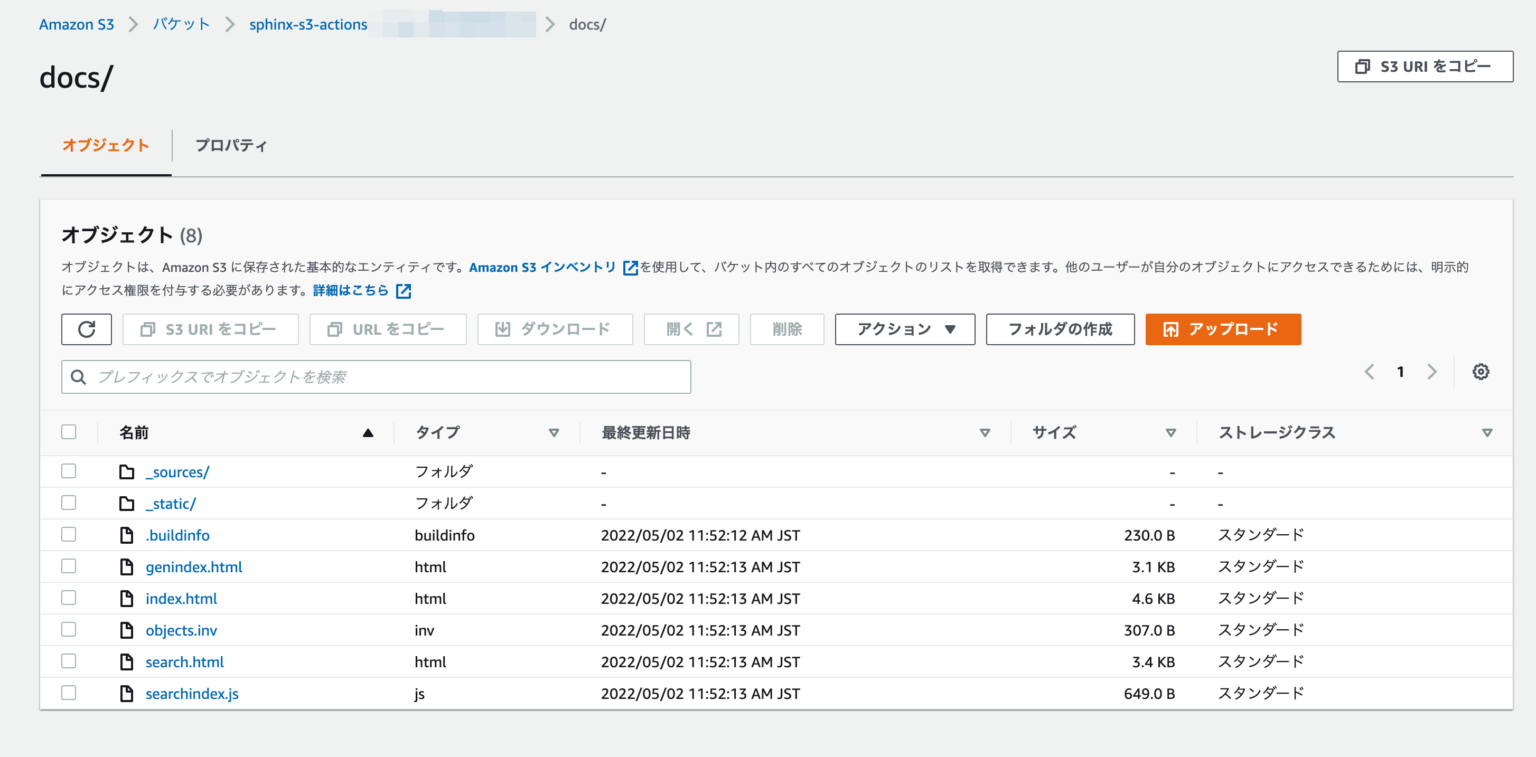This screenshot has height=757, width=1536.
Task: Click the external link icon after Amazon S3 インベントリ
Action: [x=631, y=268]
